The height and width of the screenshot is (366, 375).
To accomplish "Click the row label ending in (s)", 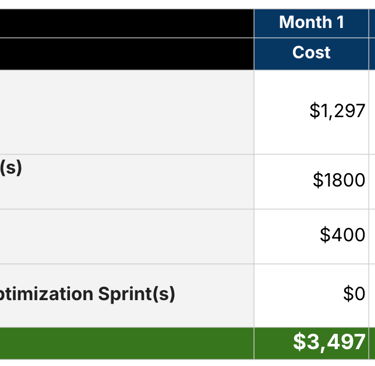I will coord(11,168).
